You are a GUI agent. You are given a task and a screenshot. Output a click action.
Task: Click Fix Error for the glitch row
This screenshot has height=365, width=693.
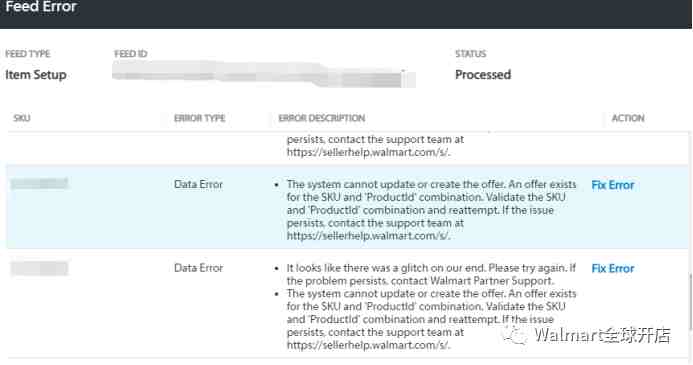613,269
